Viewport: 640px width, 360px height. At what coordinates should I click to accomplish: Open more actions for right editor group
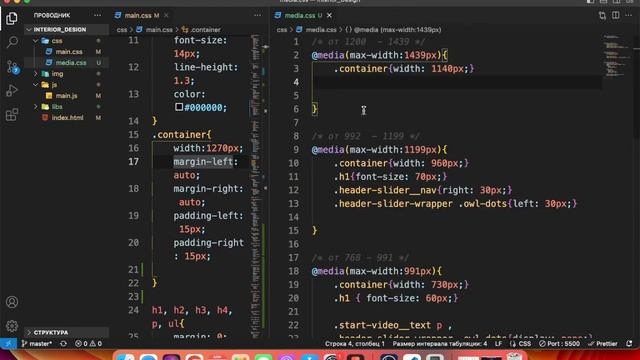coord(629,16)
